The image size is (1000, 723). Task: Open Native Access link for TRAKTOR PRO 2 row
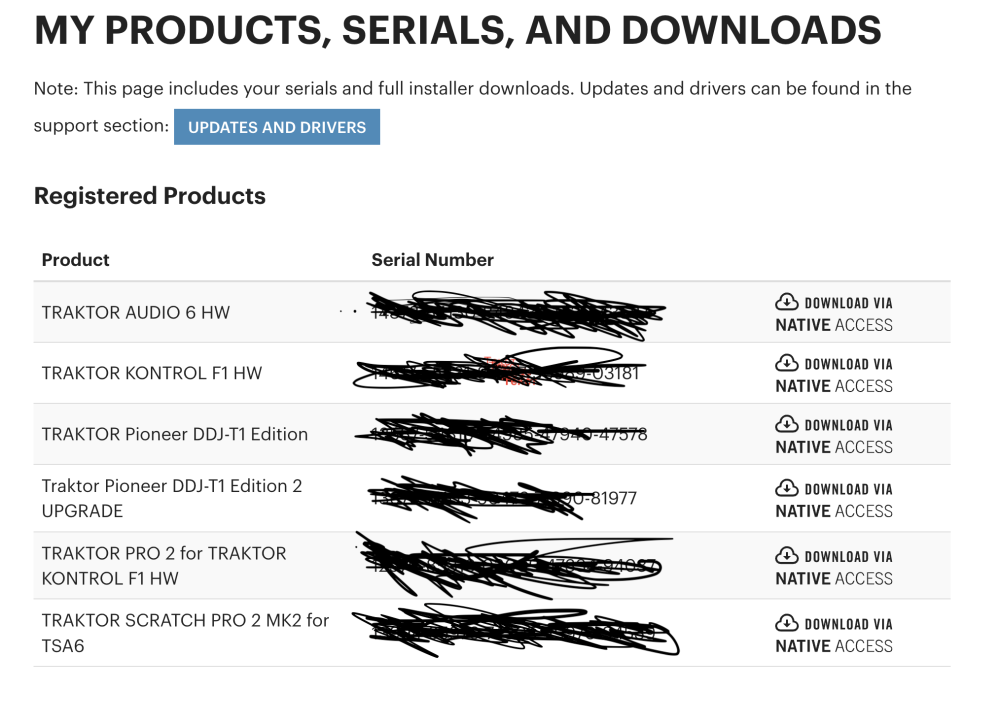[834, 567]
